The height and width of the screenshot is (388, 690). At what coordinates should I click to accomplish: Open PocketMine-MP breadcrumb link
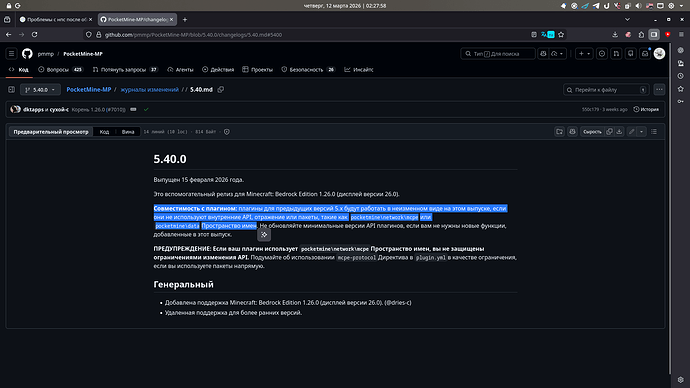pyautogui.click(x=89, y=90)
